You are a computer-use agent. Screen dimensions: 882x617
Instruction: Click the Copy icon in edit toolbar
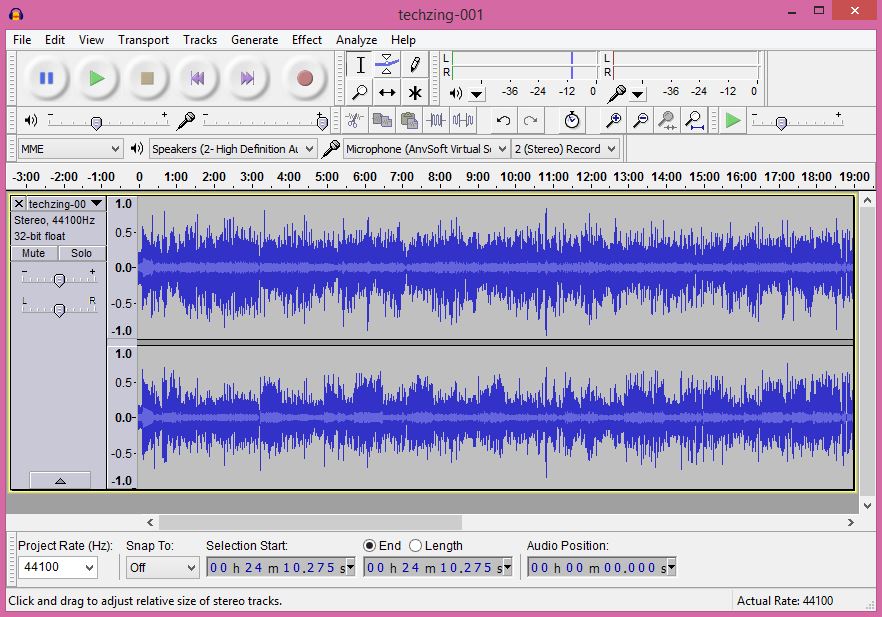coord(382,120)
